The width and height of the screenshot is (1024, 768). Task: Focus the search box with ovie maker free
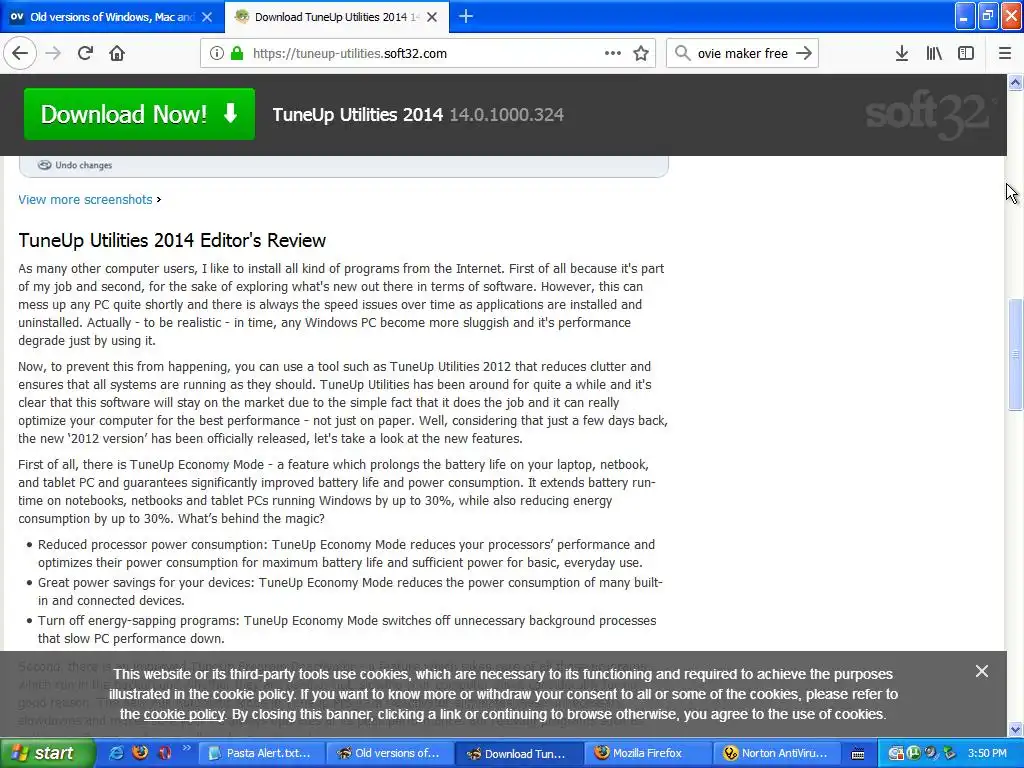pyautogui.click(x=743, y=54)
